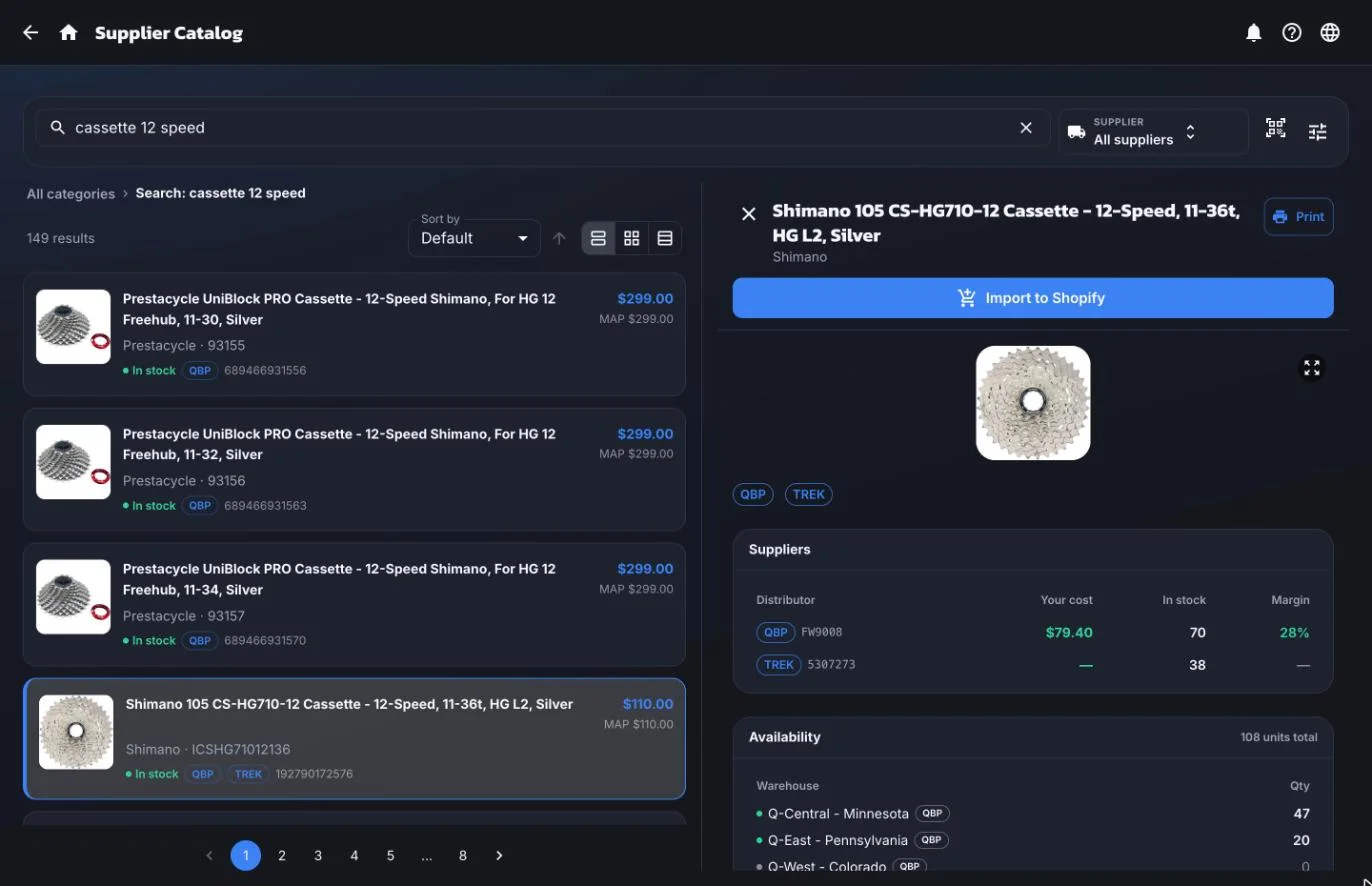Go to the next results page
The height and width of the screenshot is (886, 1372).
[499, 856]
